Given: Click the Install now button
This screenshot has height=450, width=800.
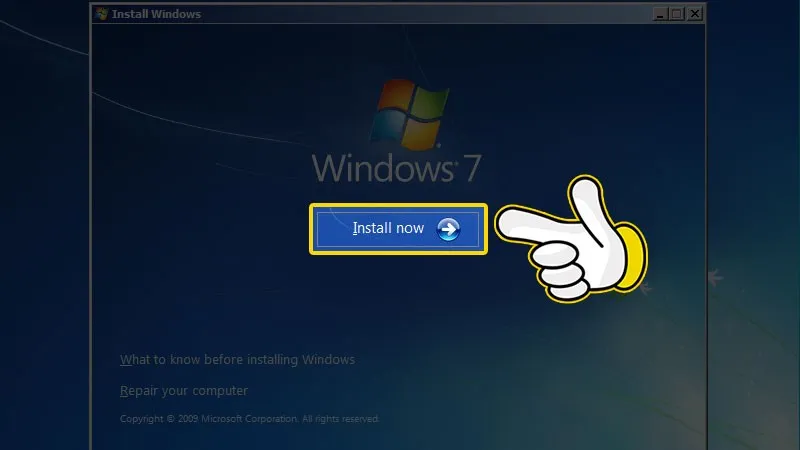Looking at the screenshot, I should pyautogui.click(x=398, y=229).
